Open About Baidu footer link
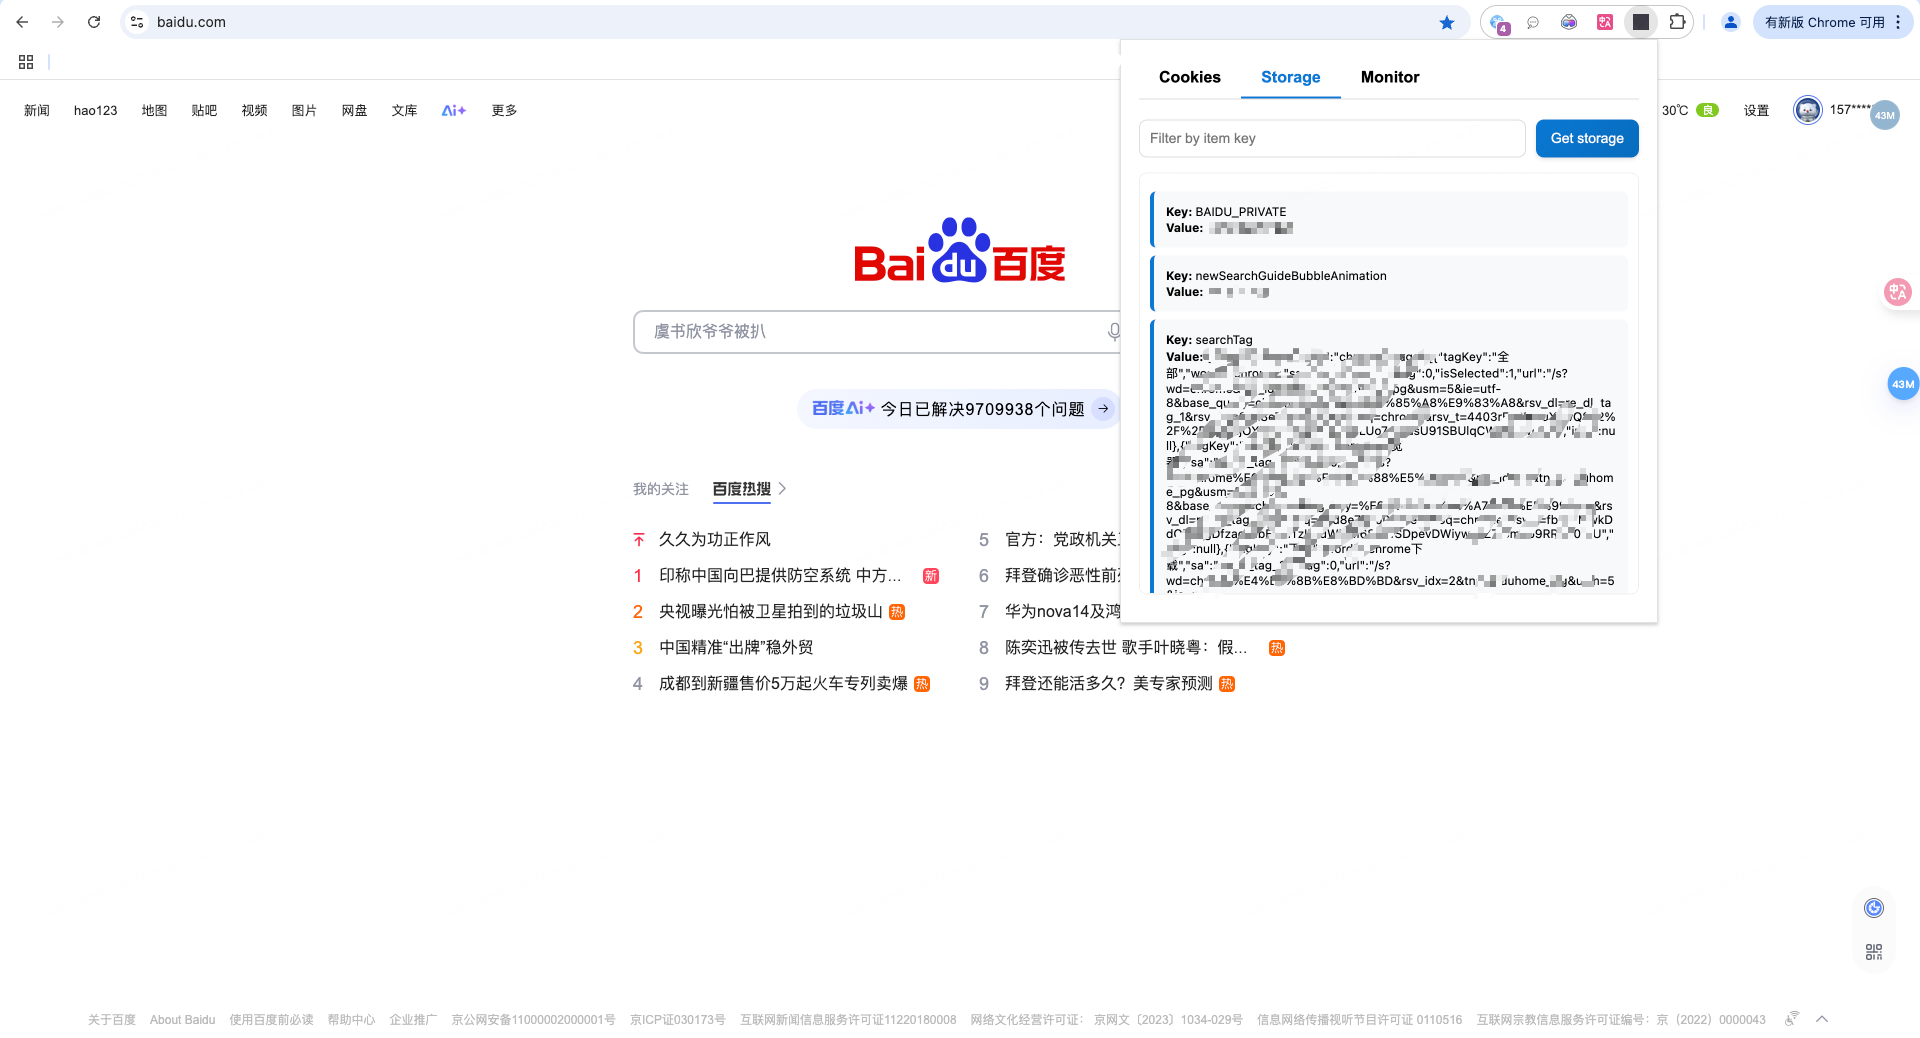This screenshot has height=1038, width=1920. click(182, 1020)
